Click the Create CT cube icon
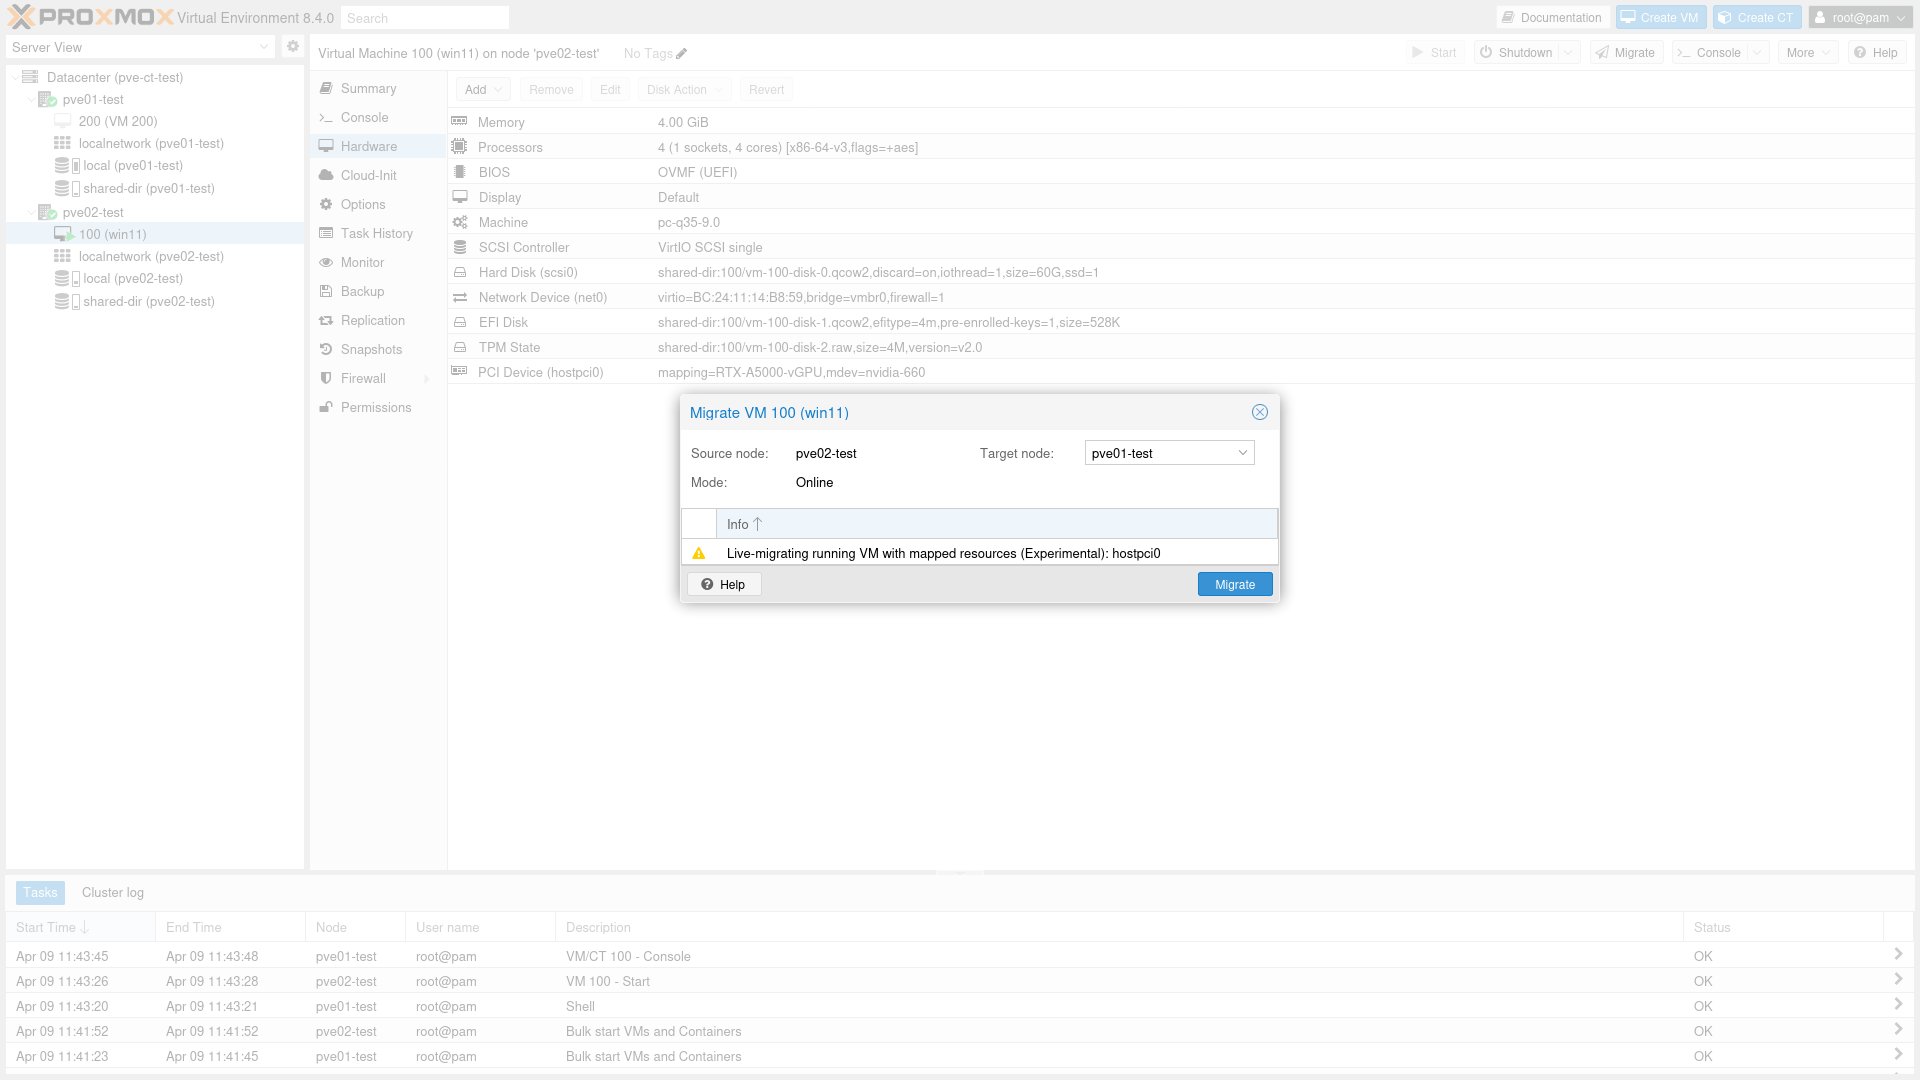This screenshot has width=1920, height=1080. (1724, 18)
